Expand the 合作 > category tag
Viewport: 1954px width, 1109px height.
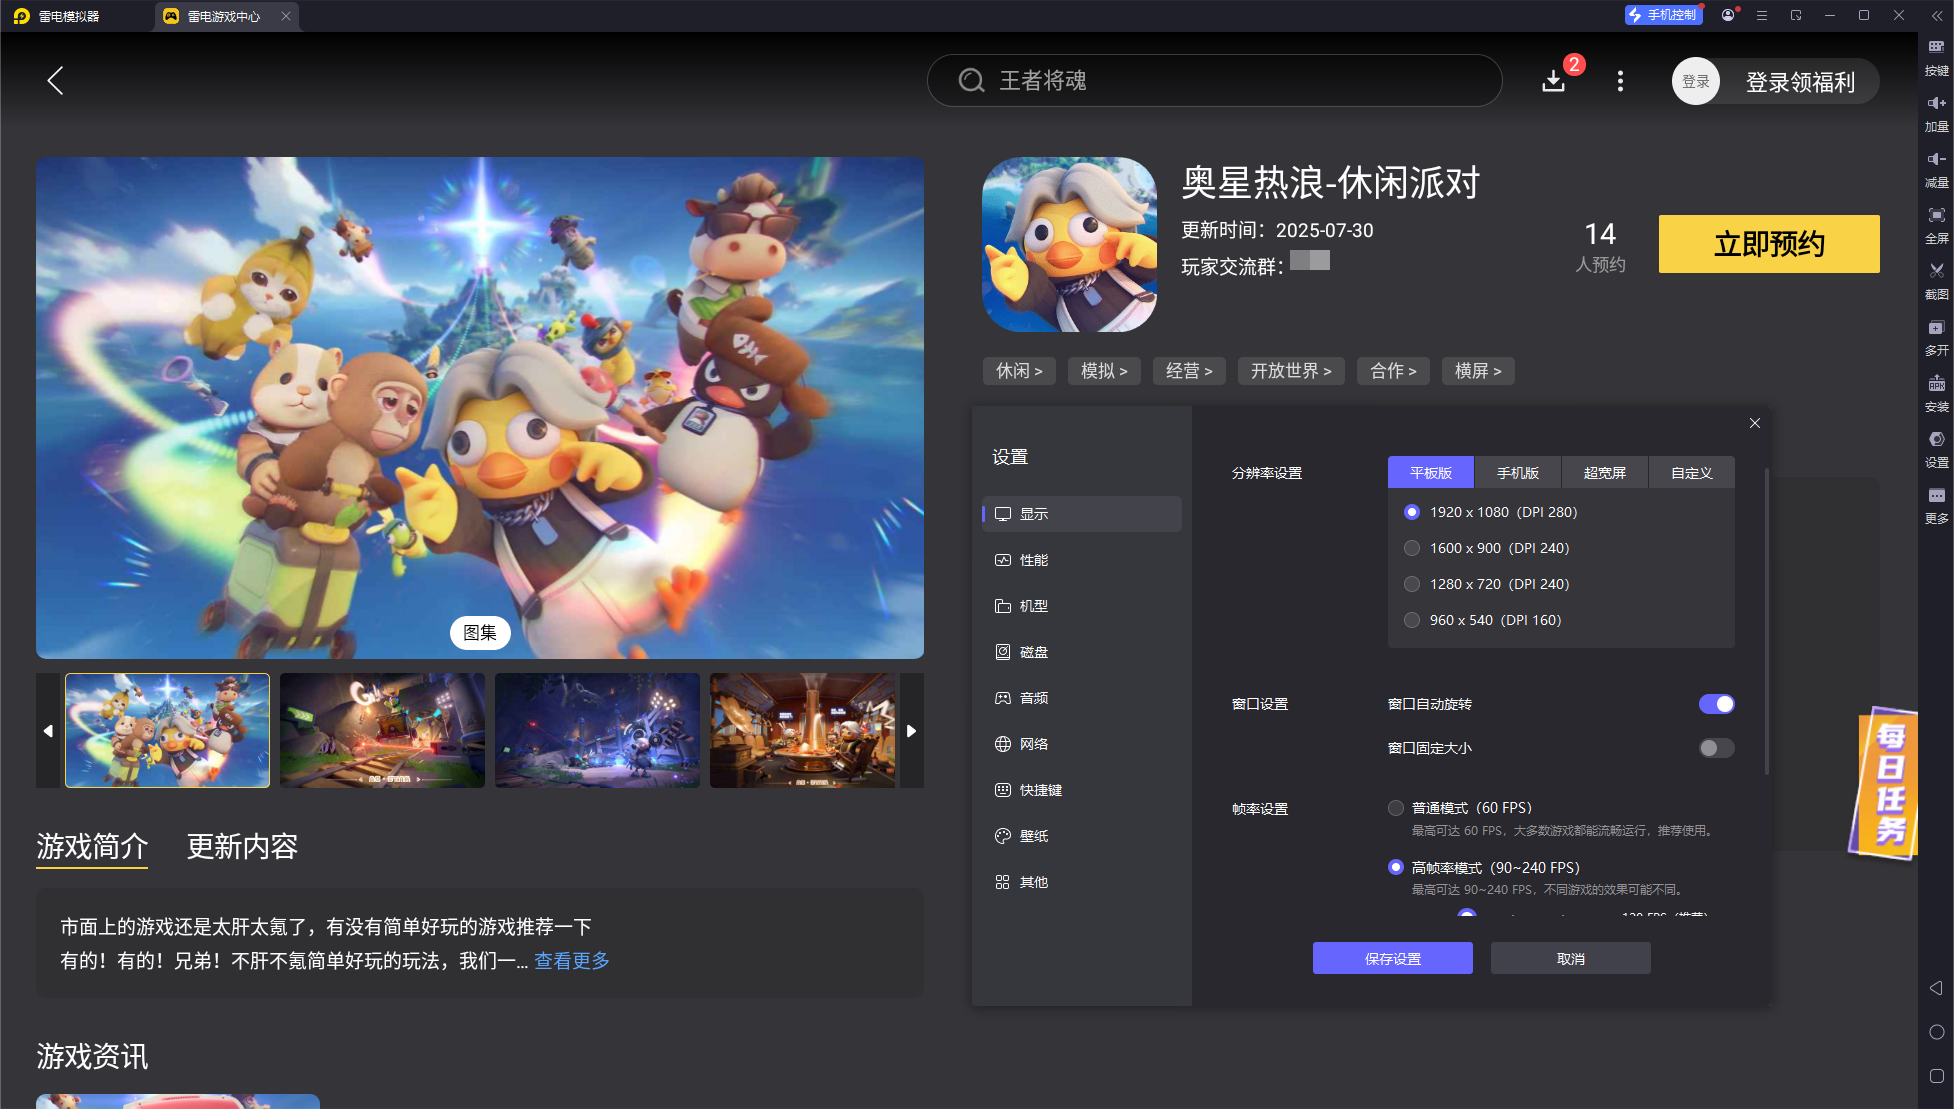coord(1393,371)
